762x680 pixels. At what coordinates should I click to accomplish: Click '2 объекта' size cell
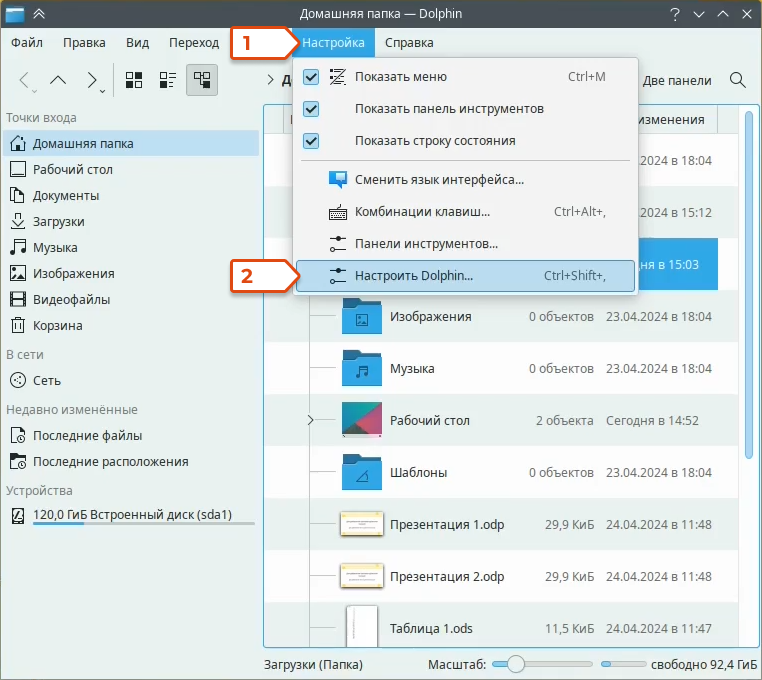coord(564,420)
